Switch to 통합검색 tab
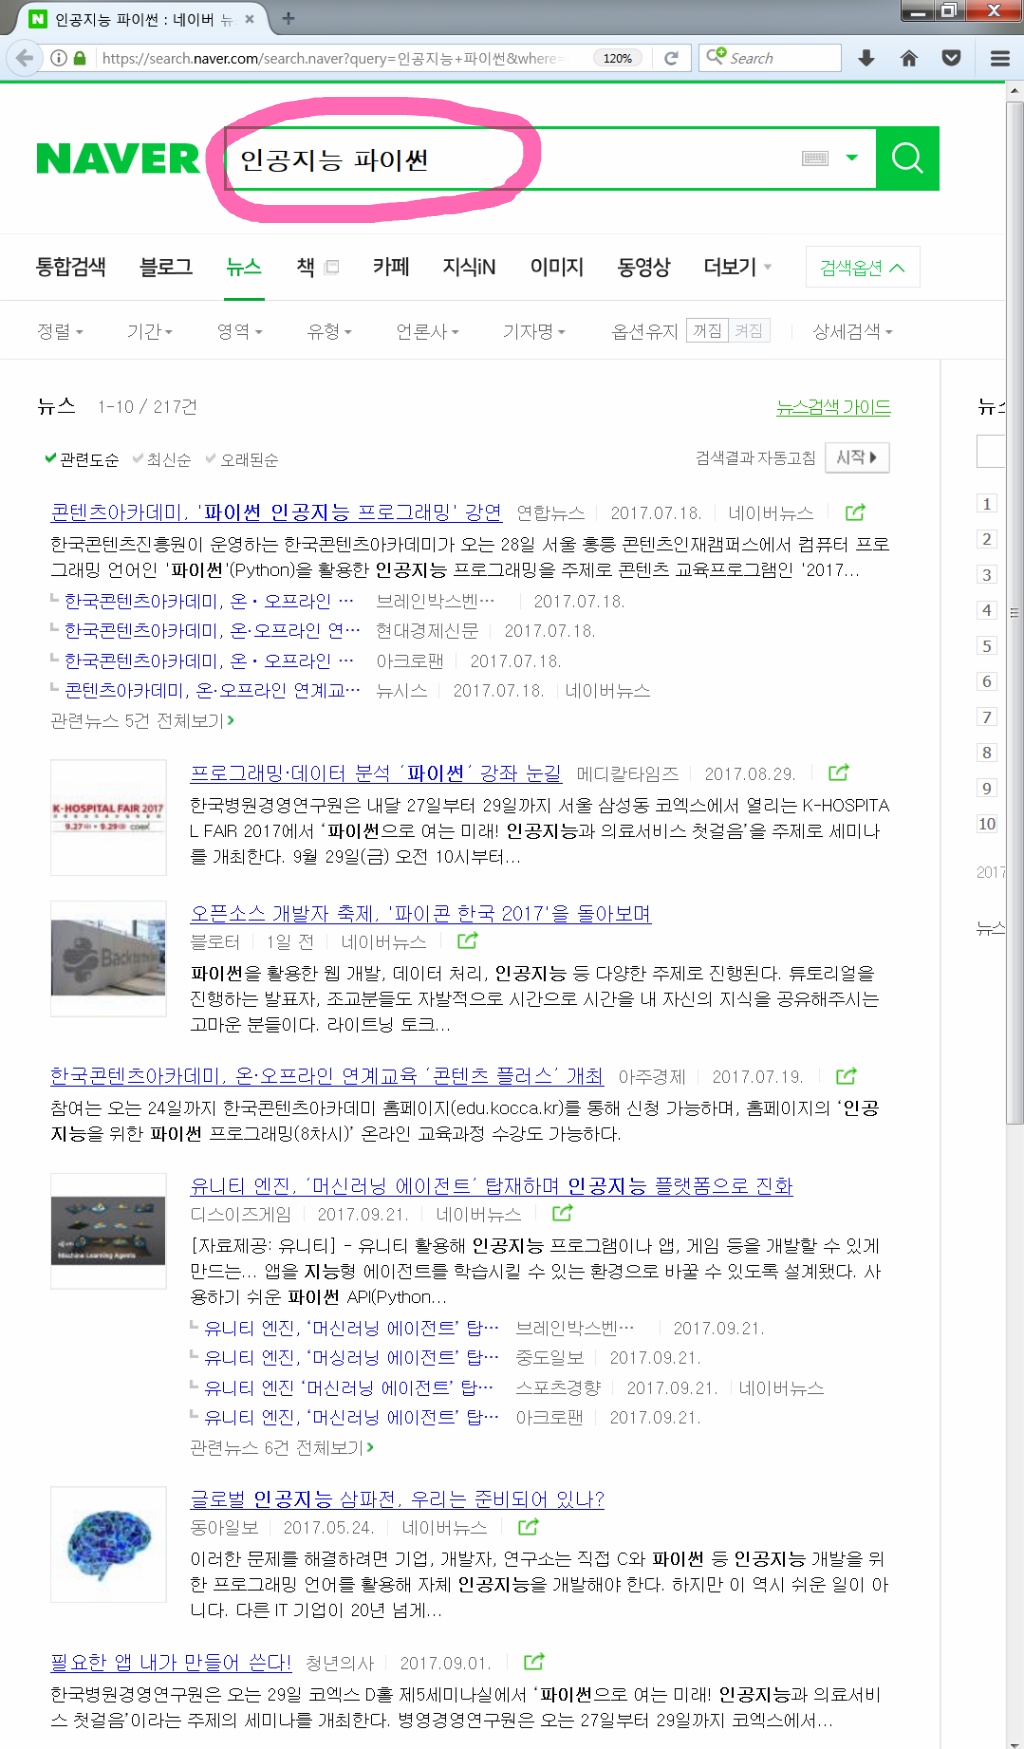 pyautogui.click(x=70, y=267)
